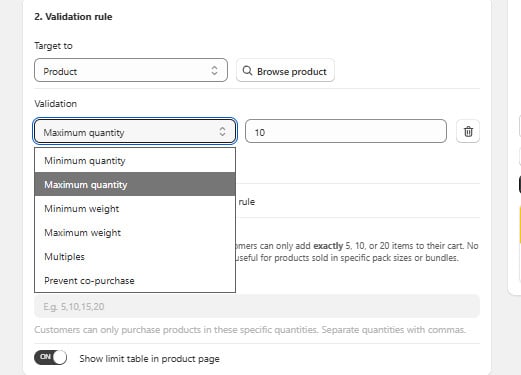Choose the Multiples validation option
The width and height of the screenshot is (521, 375).
click(135, 256)
